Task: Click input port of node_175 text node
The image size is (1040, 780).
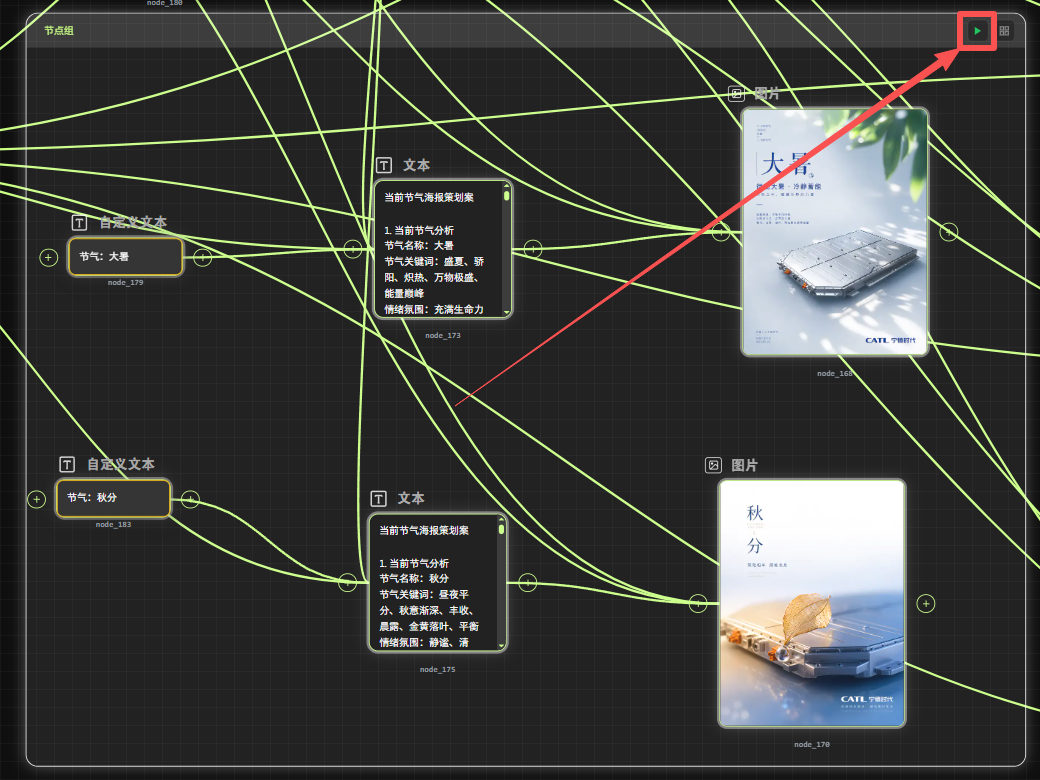Action: [x=347, y=583]
